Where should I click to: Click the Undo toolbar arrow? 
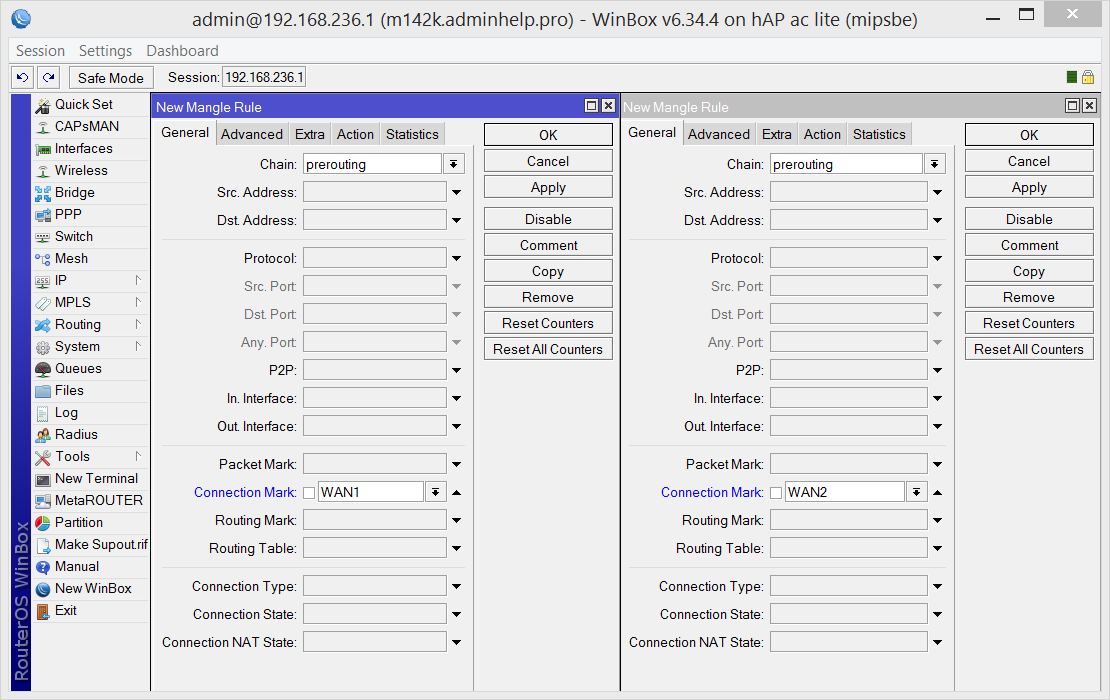tap(23, 77)
